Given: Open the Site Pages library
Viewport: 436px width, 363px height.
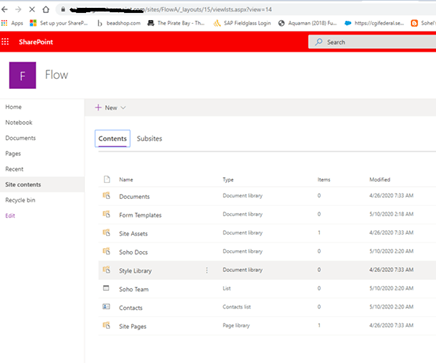Looking at the screenshot, I should pyautogui.click(x=133, y=327).
